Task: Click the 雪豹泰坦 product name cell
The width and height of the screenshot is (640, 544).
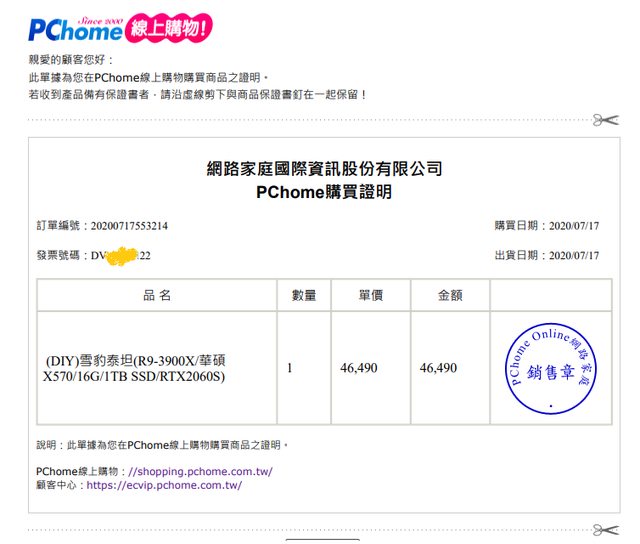Action: (135, 368)
